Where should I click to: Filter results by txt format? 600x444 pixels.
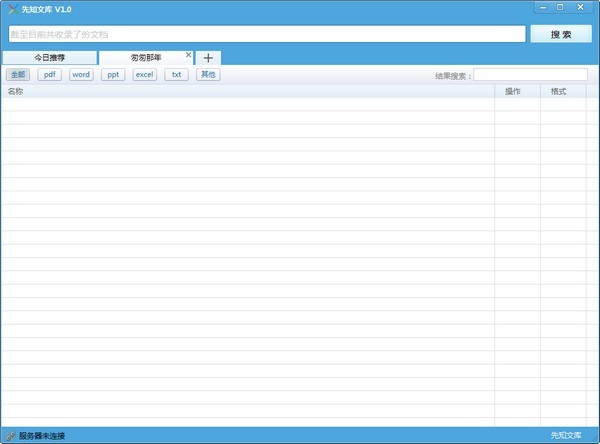pyautogui.click(x=176, y=75)
